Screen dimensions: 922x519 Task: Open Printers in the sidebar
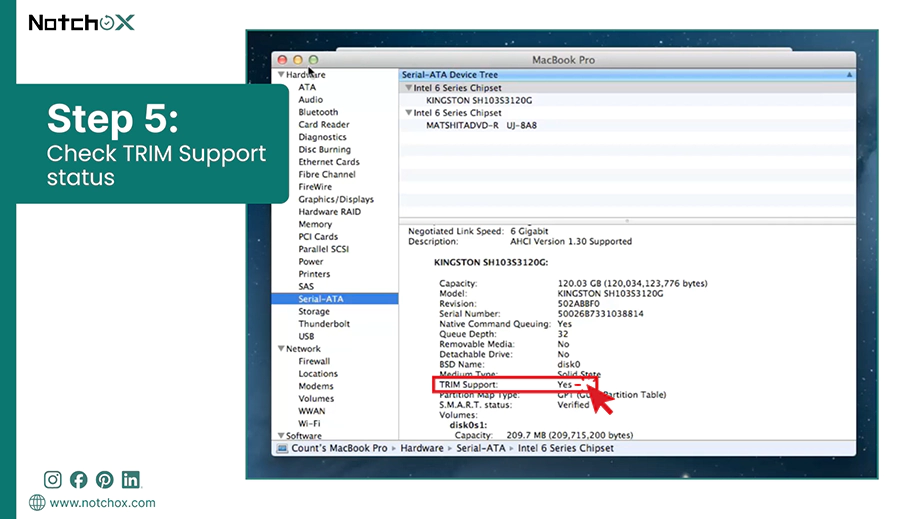(x=314, y=274)
